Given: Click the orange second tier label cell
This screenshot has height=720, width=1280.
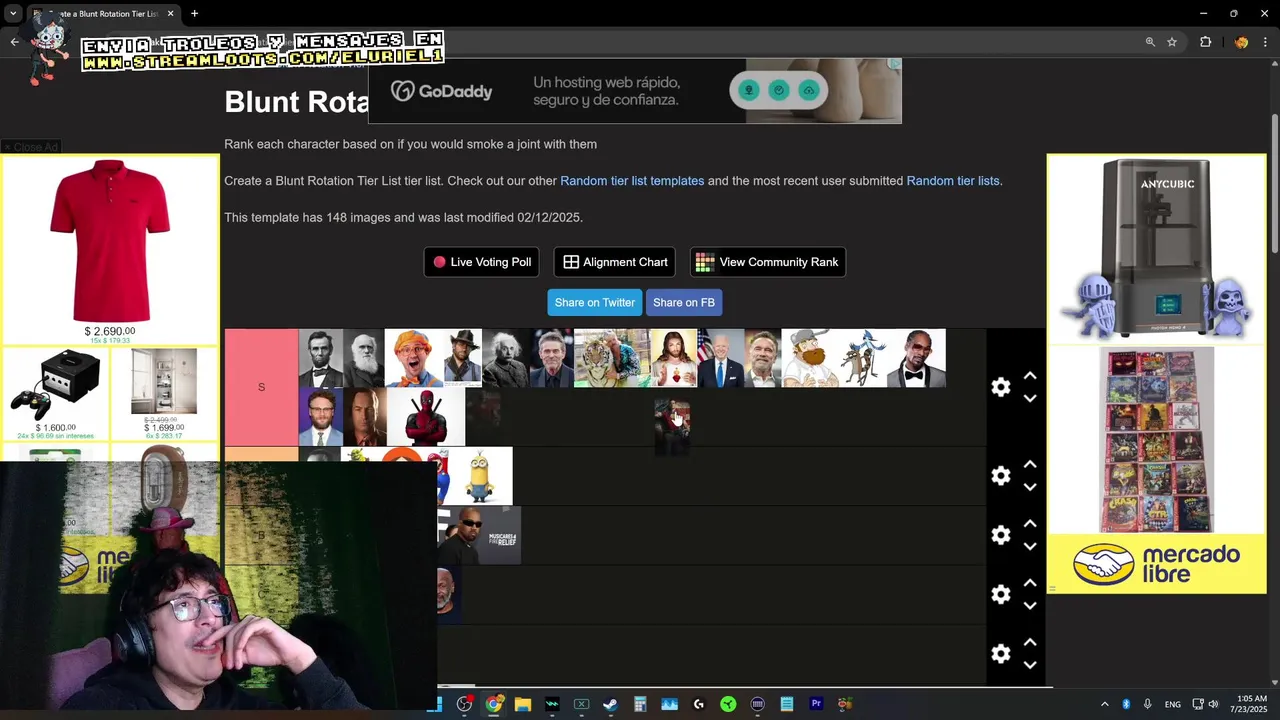Looking at the screenshot, I should (261, 454).
